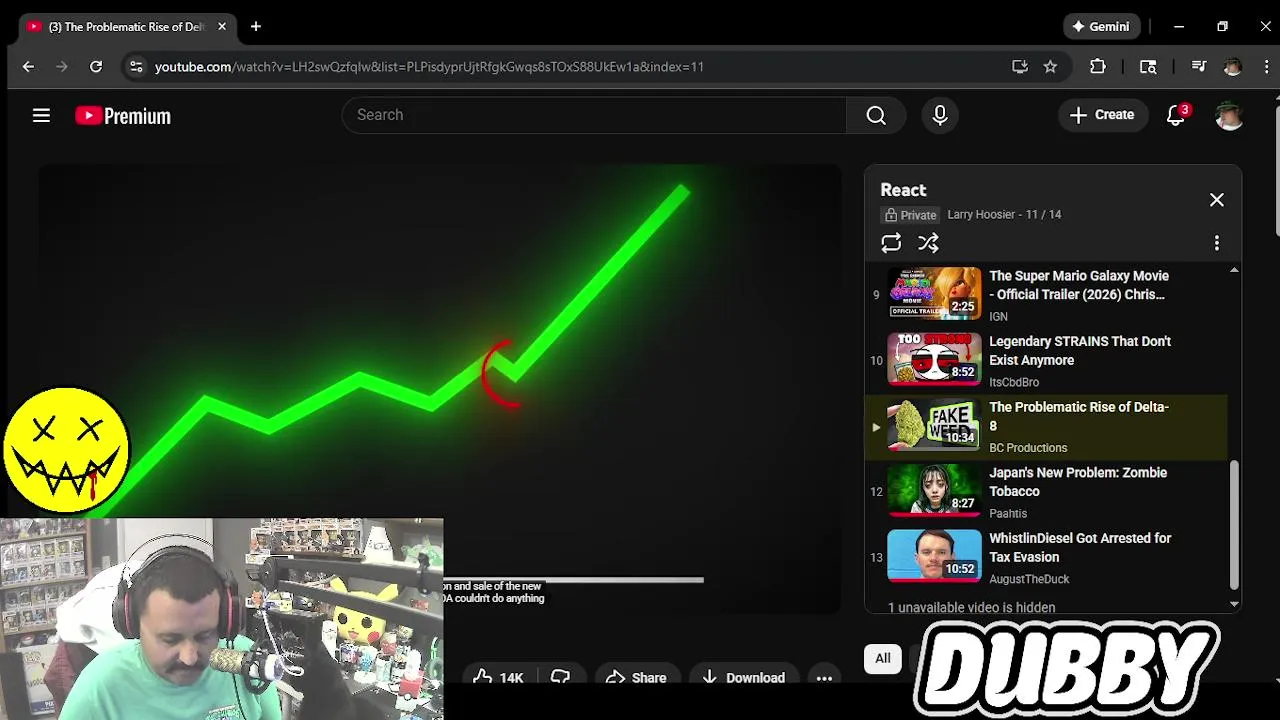Open media controls icon in toolbar

(1199, 67)
